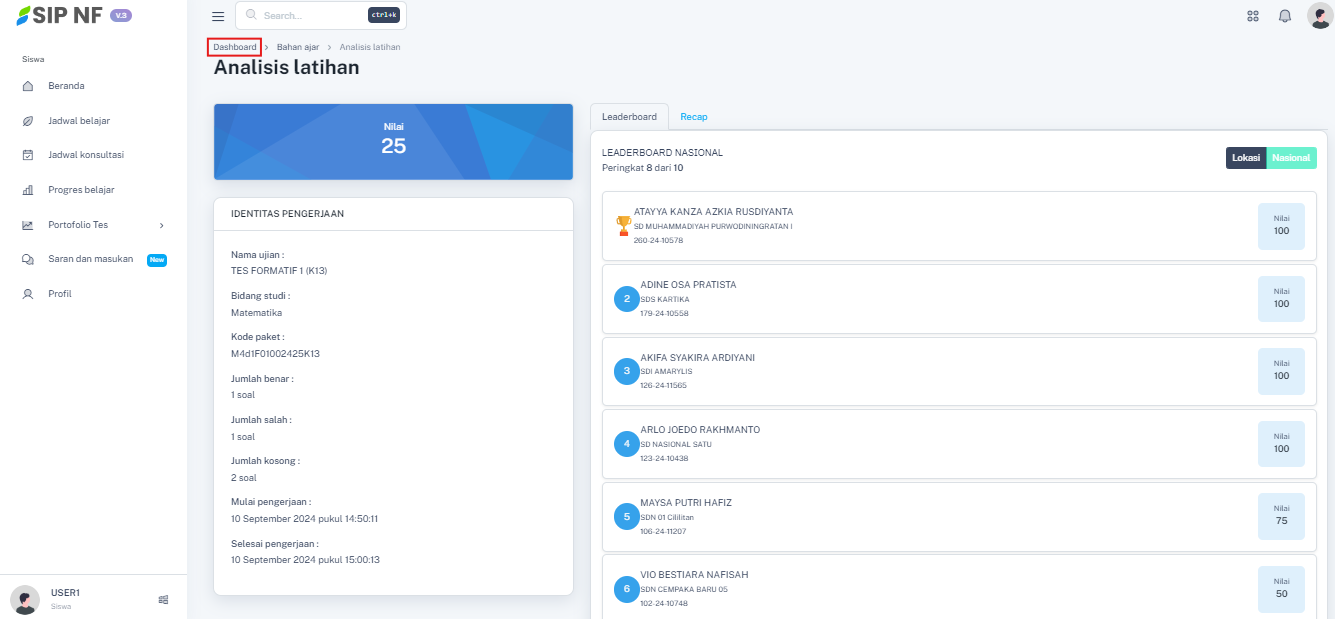
Task: Click the hamburger menu icon
Action: coord(218,16)
